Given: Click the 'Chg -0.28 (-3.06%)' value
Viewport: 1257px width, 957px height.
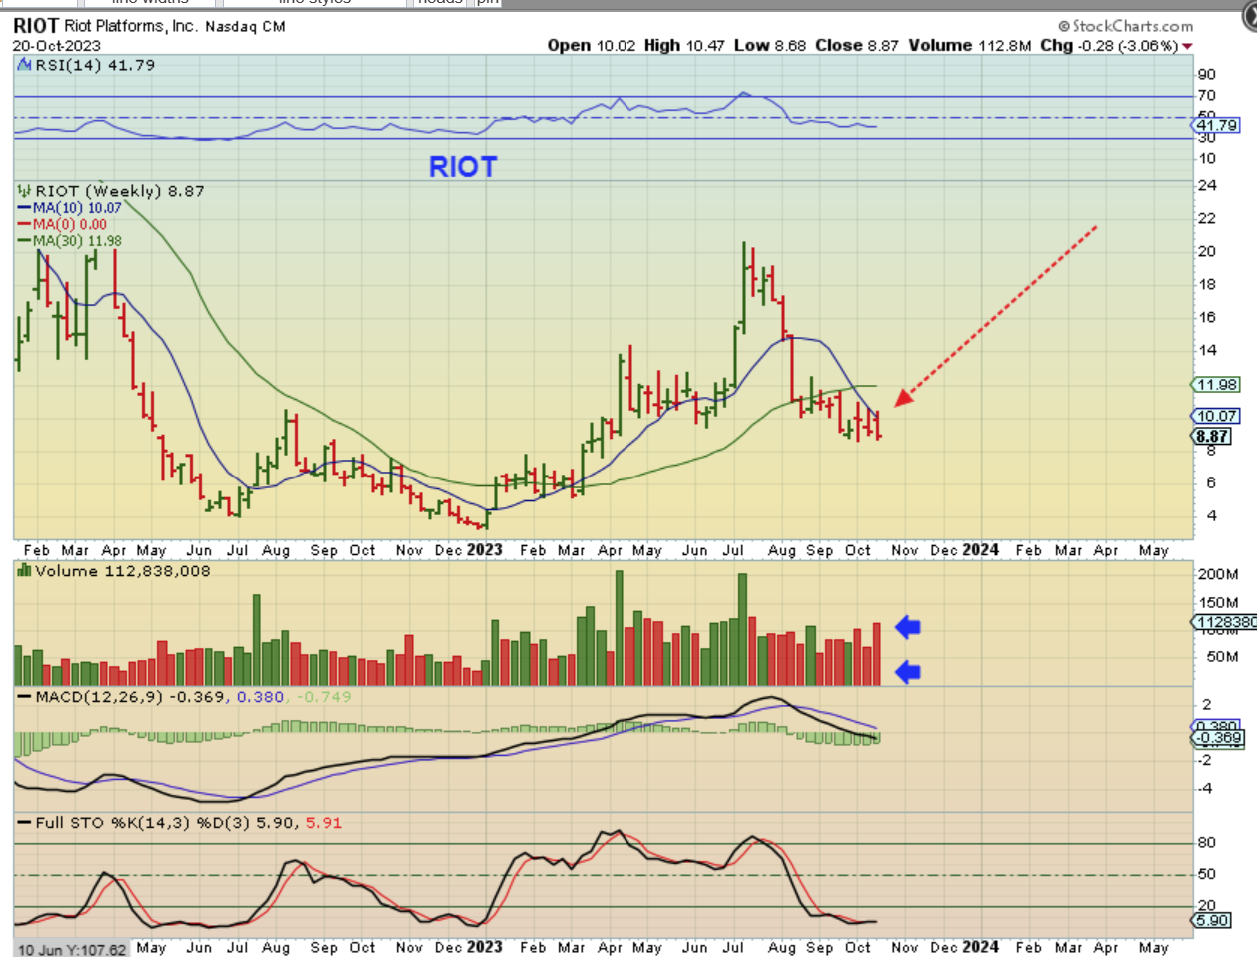Looking at the screenshot, I should point(1109,45).
